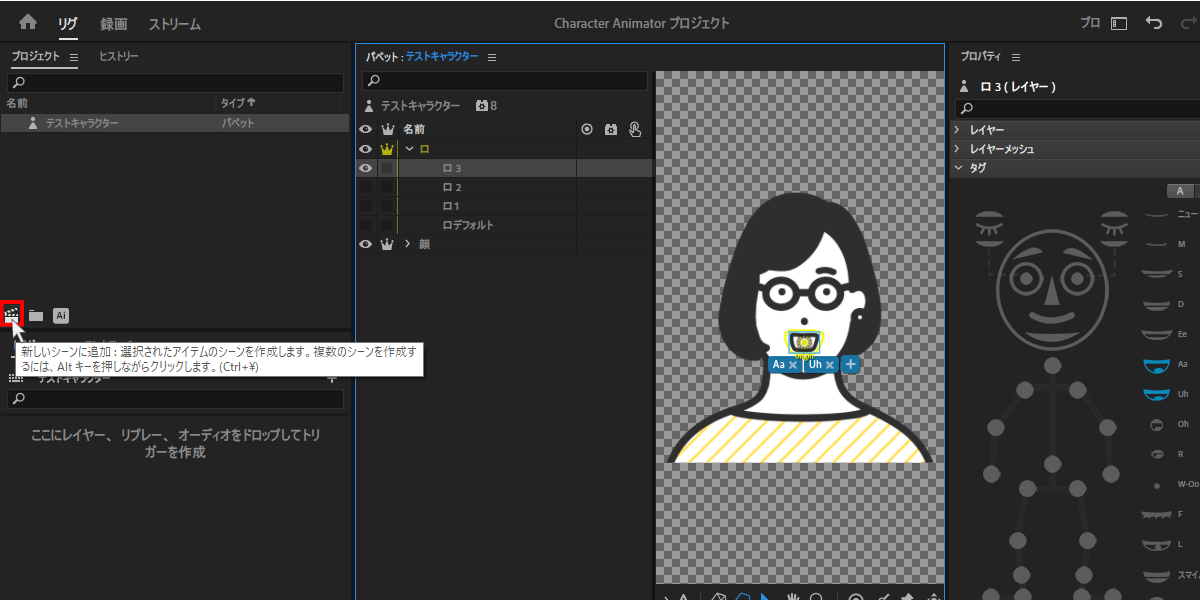
Task: Remove the Uh tag from the mouth layer
Action: point(830,365)
